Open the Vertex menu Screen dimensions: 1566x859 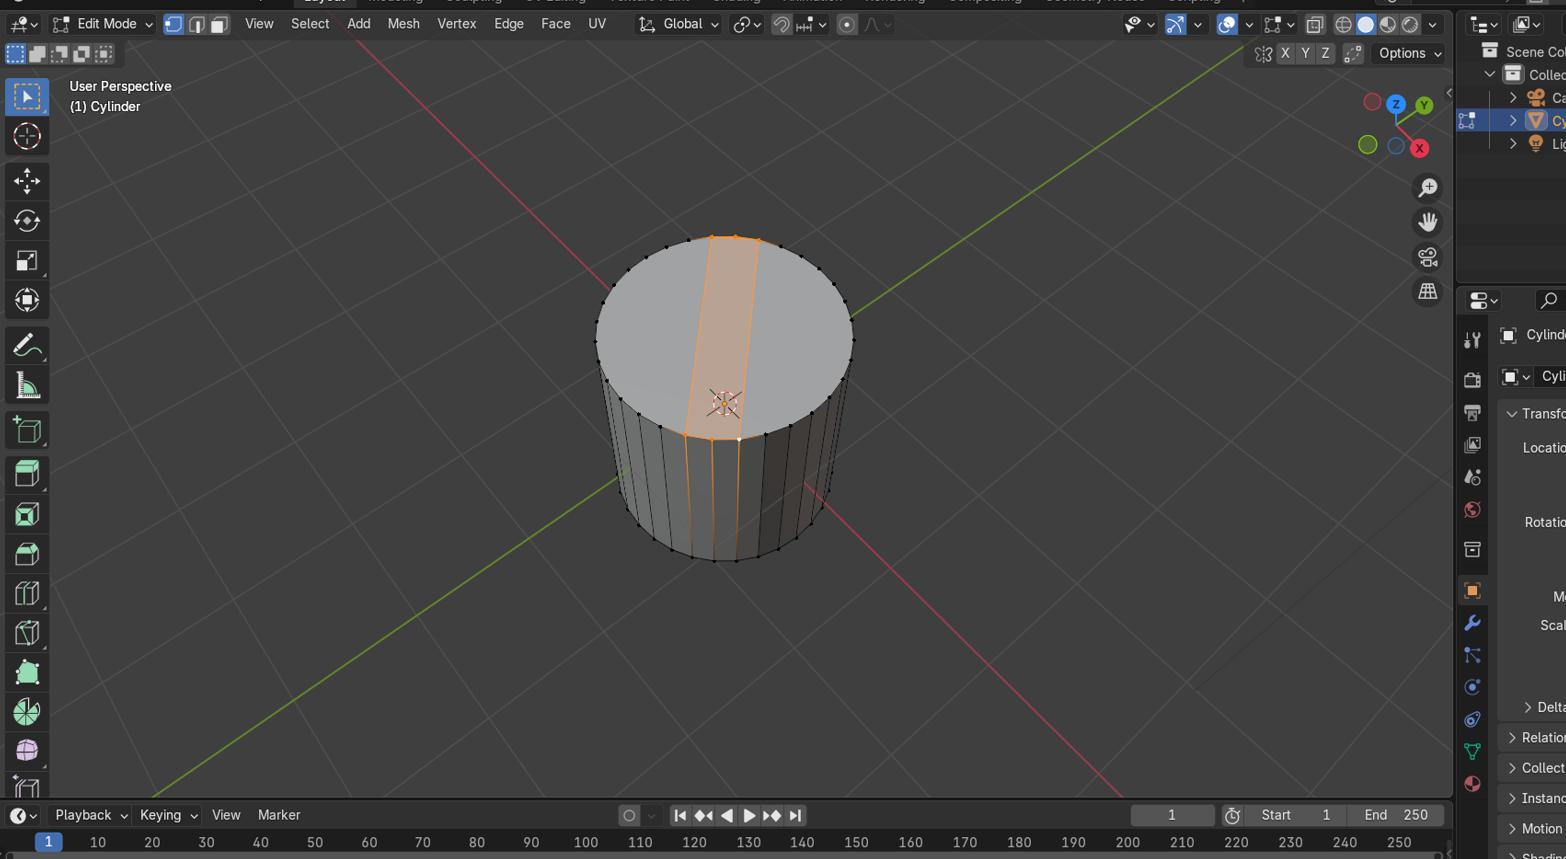[x=456, y=24]
